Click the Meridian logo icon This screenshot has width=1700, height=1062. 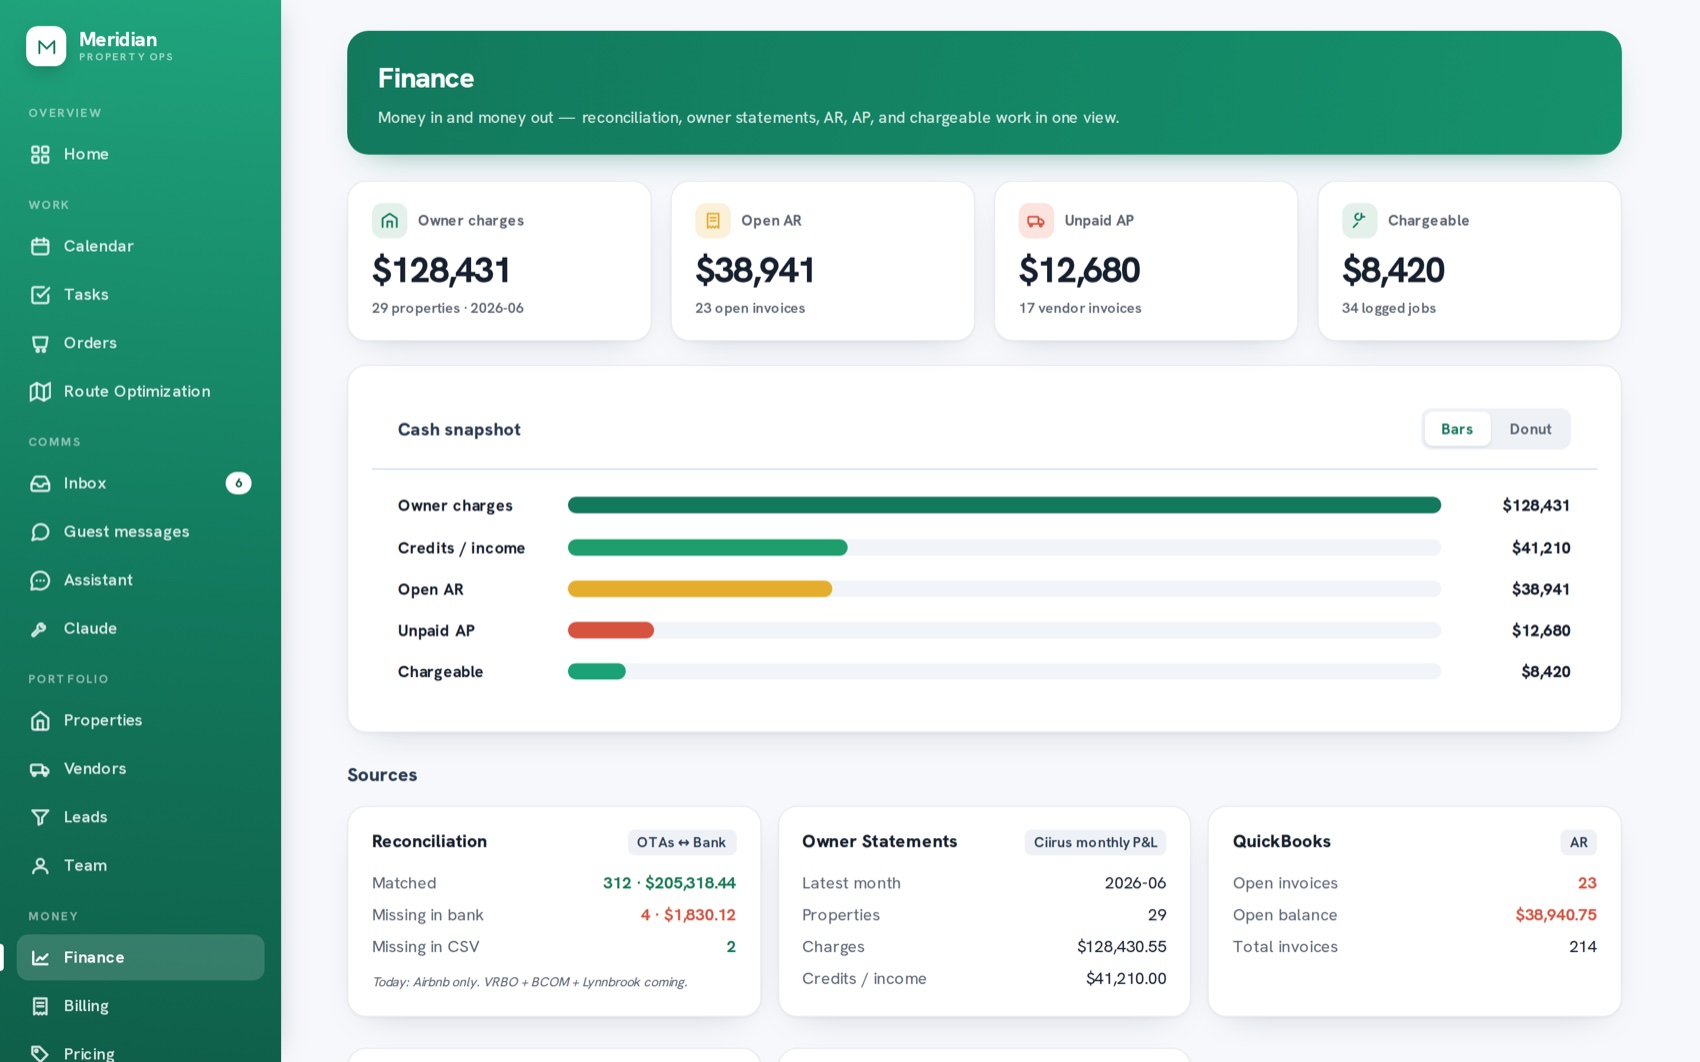pos(46,46)
